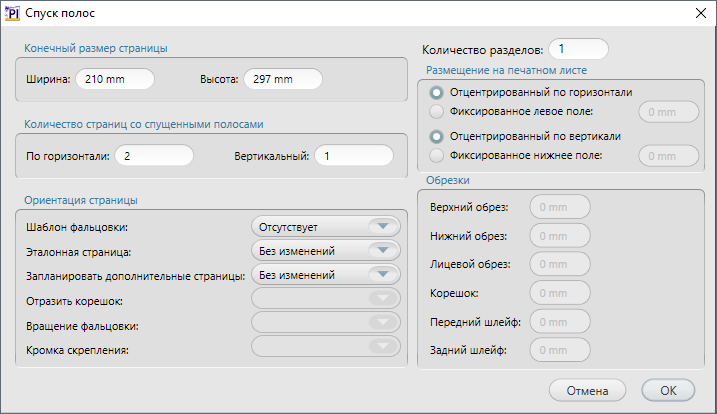Image resolution: width=717 pixels, height=414 pixels.
Task: Edit the По горизонтали pages field
Action: [x=154, y=156]
